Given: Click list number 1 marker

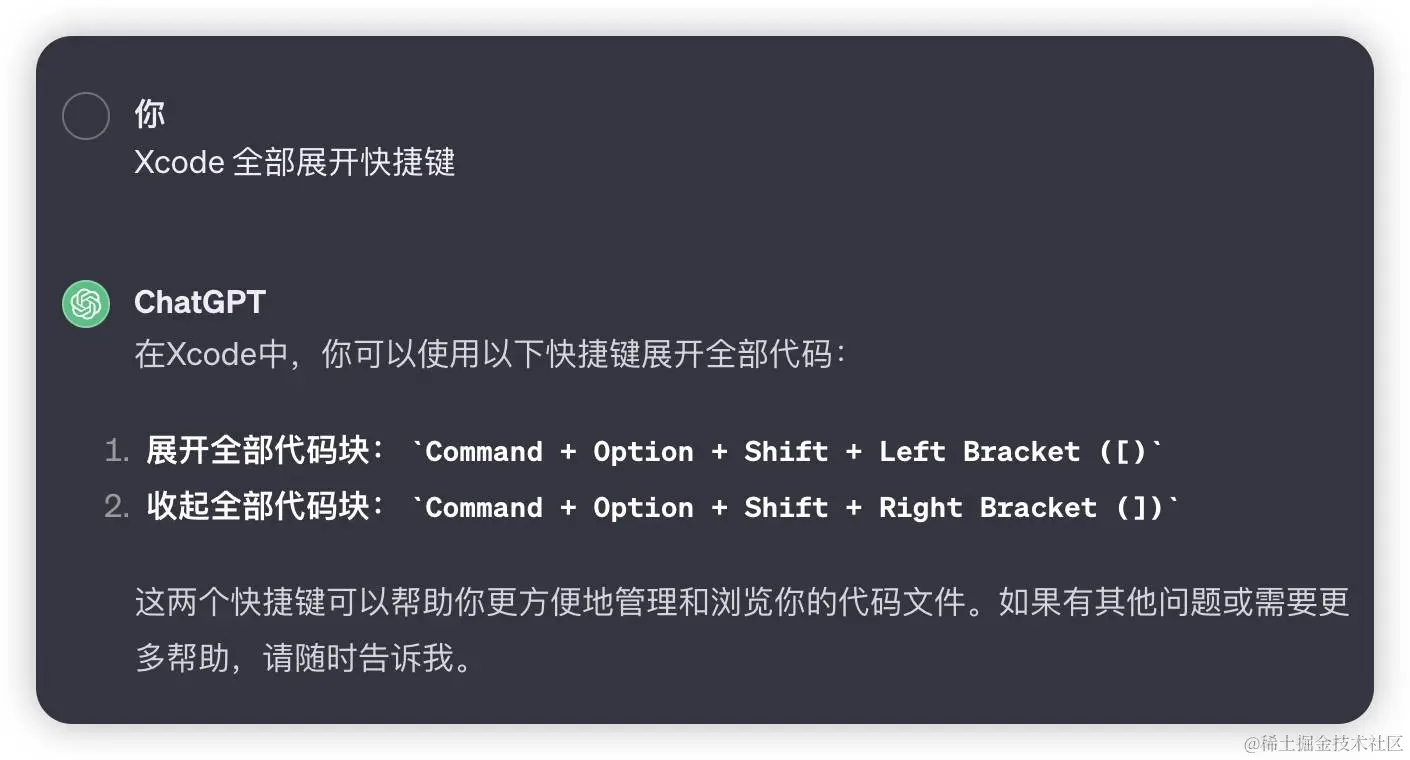Looking at the screenshot, I should 117,452.
